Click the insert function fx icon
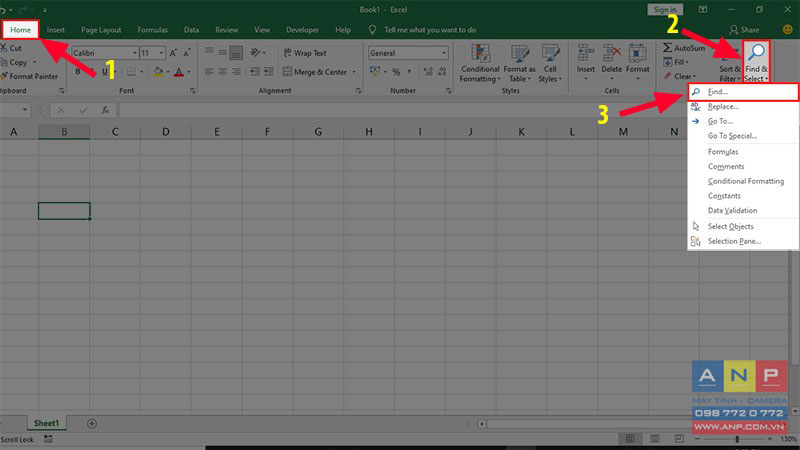Screen dimensions: 800x450 tap(105, 110)
